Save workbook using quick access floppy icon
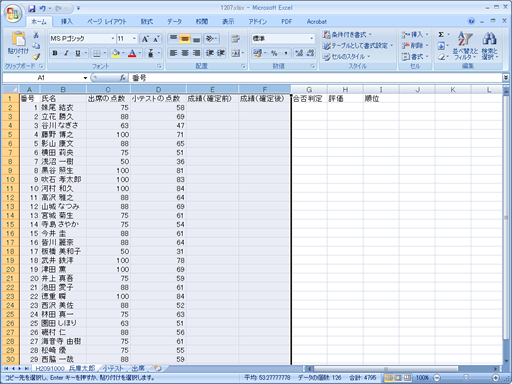This screenshot has height=384, width=512. tap(32, 8)
